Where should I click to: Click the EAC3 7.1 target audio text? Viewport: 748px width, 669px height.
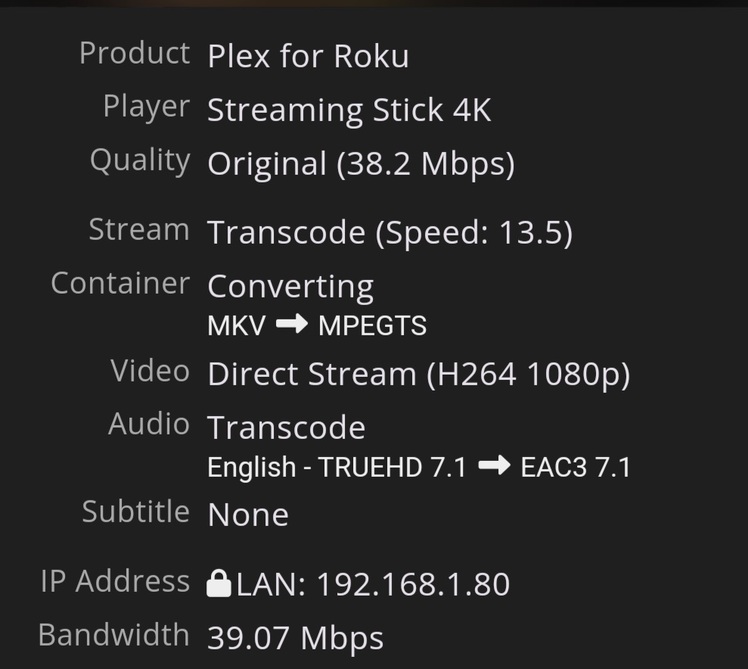coord(576,467)
